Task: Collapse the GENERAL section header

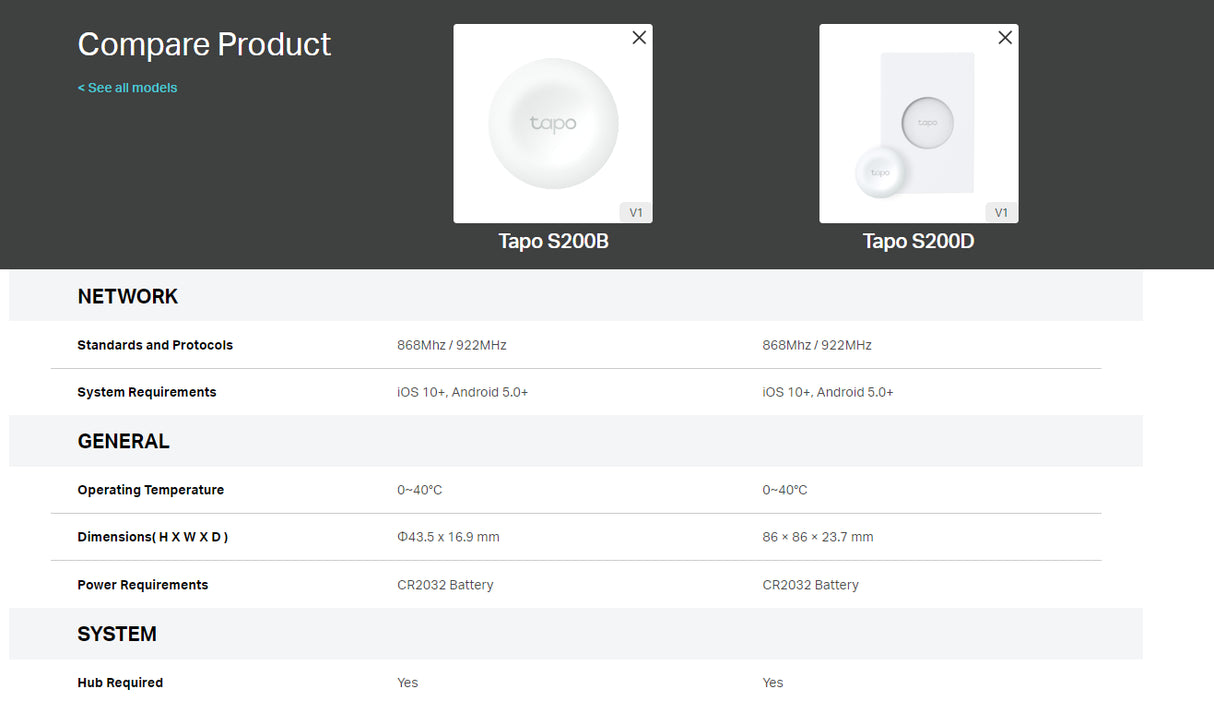Action: coord(124,441)
